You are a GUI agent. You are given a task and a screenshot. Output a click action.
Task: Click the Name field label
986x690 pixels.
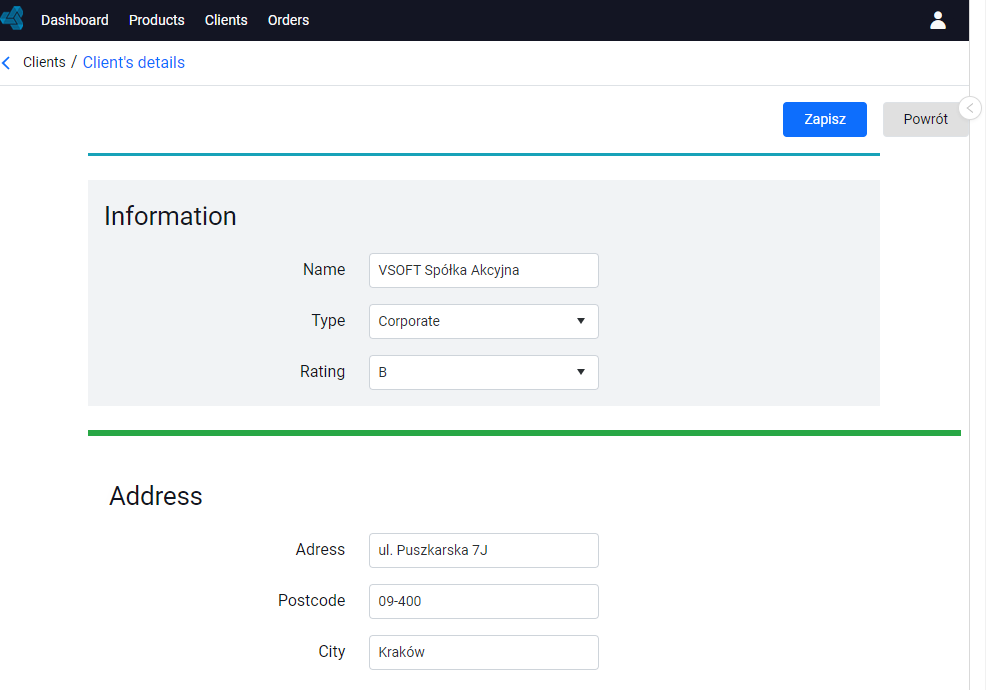click(324, 269)
